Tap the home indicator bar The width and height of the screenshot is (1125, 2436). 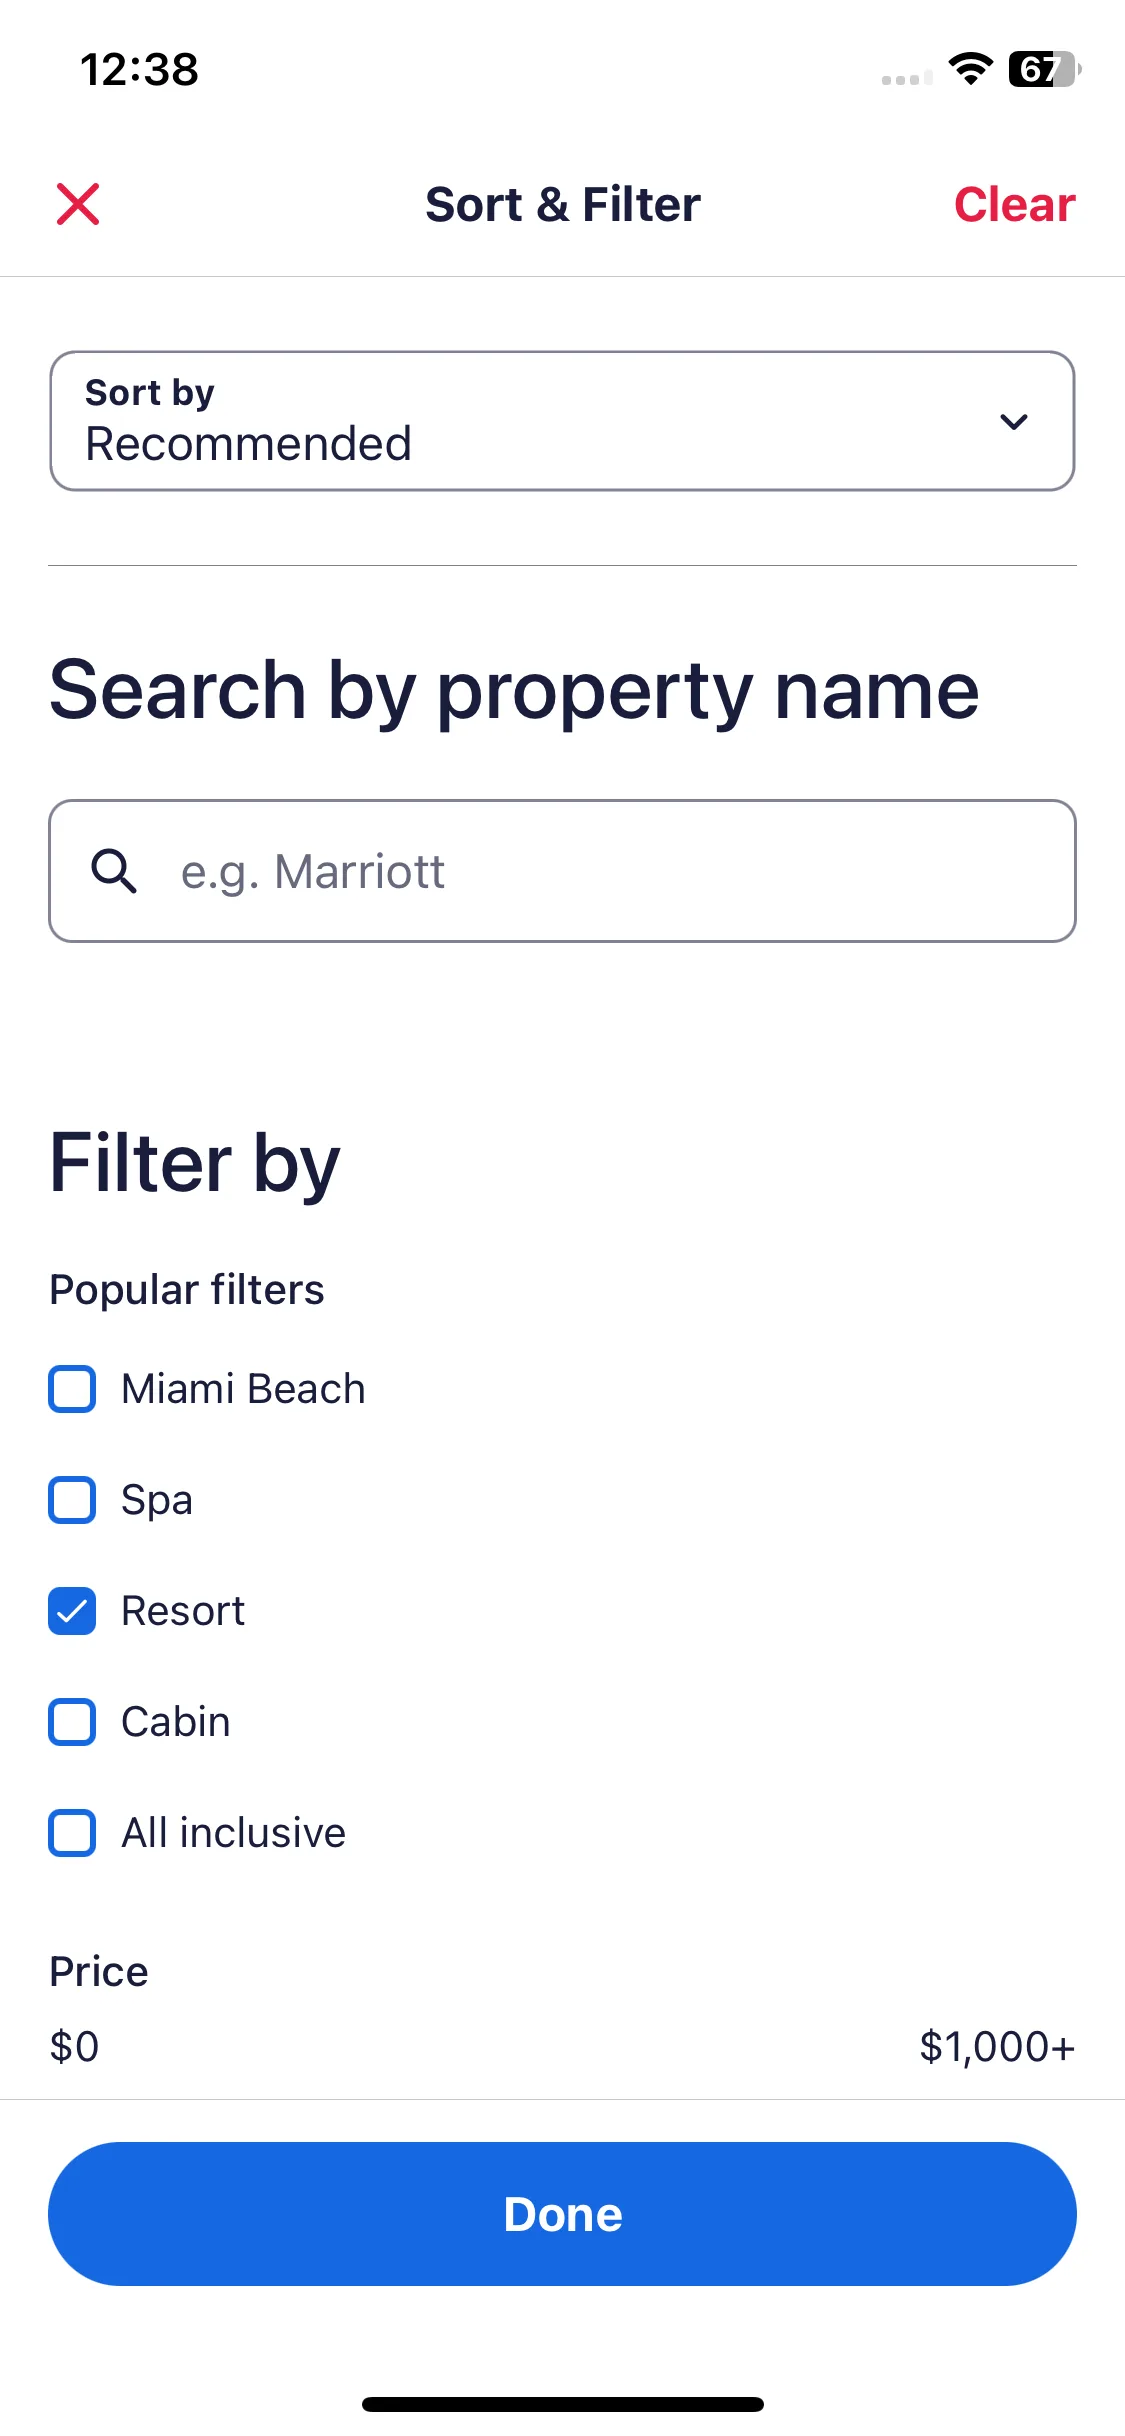562,2404
